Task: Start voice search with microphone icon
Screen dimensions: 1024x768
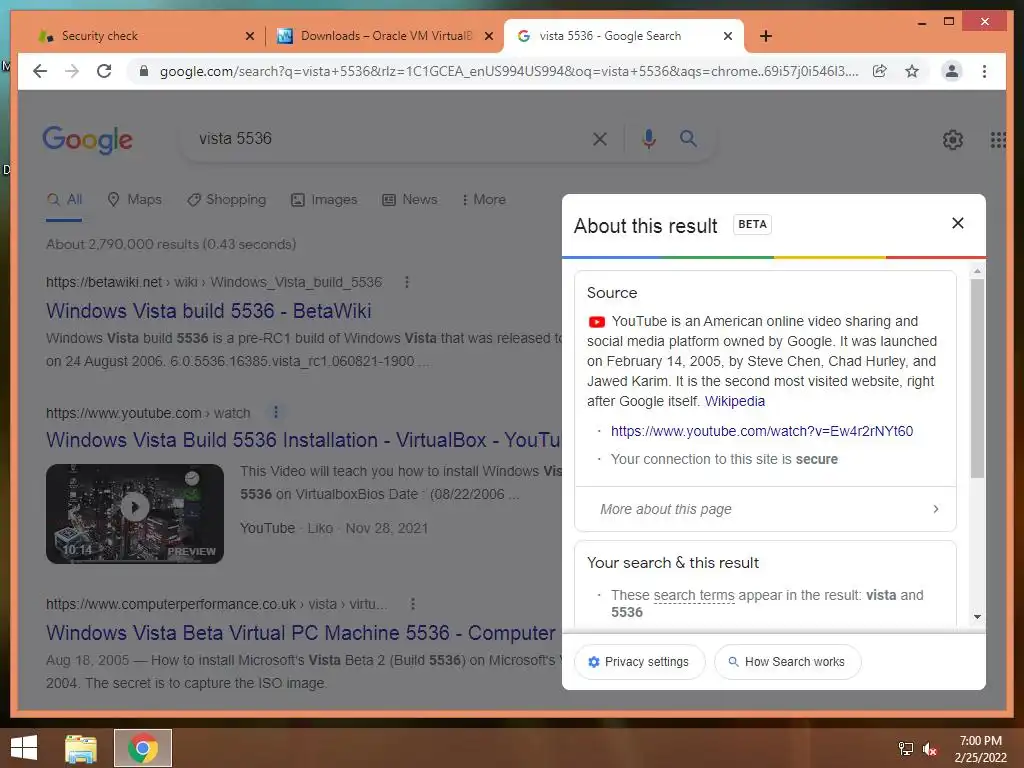Action: (x=648, y=138)
